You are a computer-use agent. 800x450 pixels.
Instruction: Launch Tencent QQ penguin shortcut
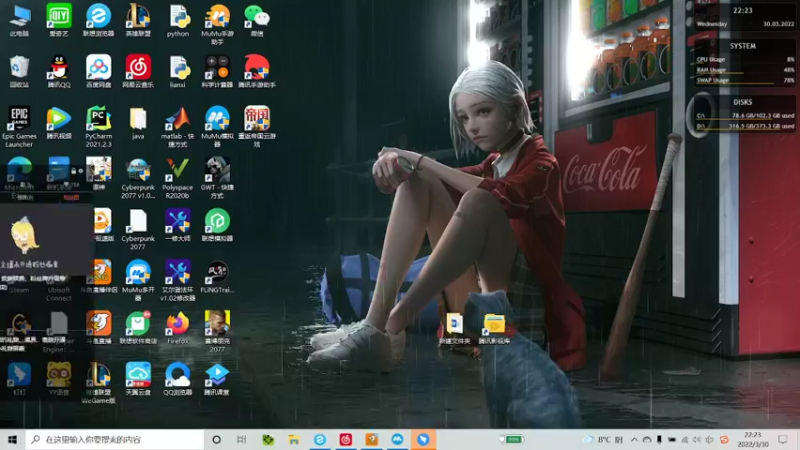(x=59, y=71)
